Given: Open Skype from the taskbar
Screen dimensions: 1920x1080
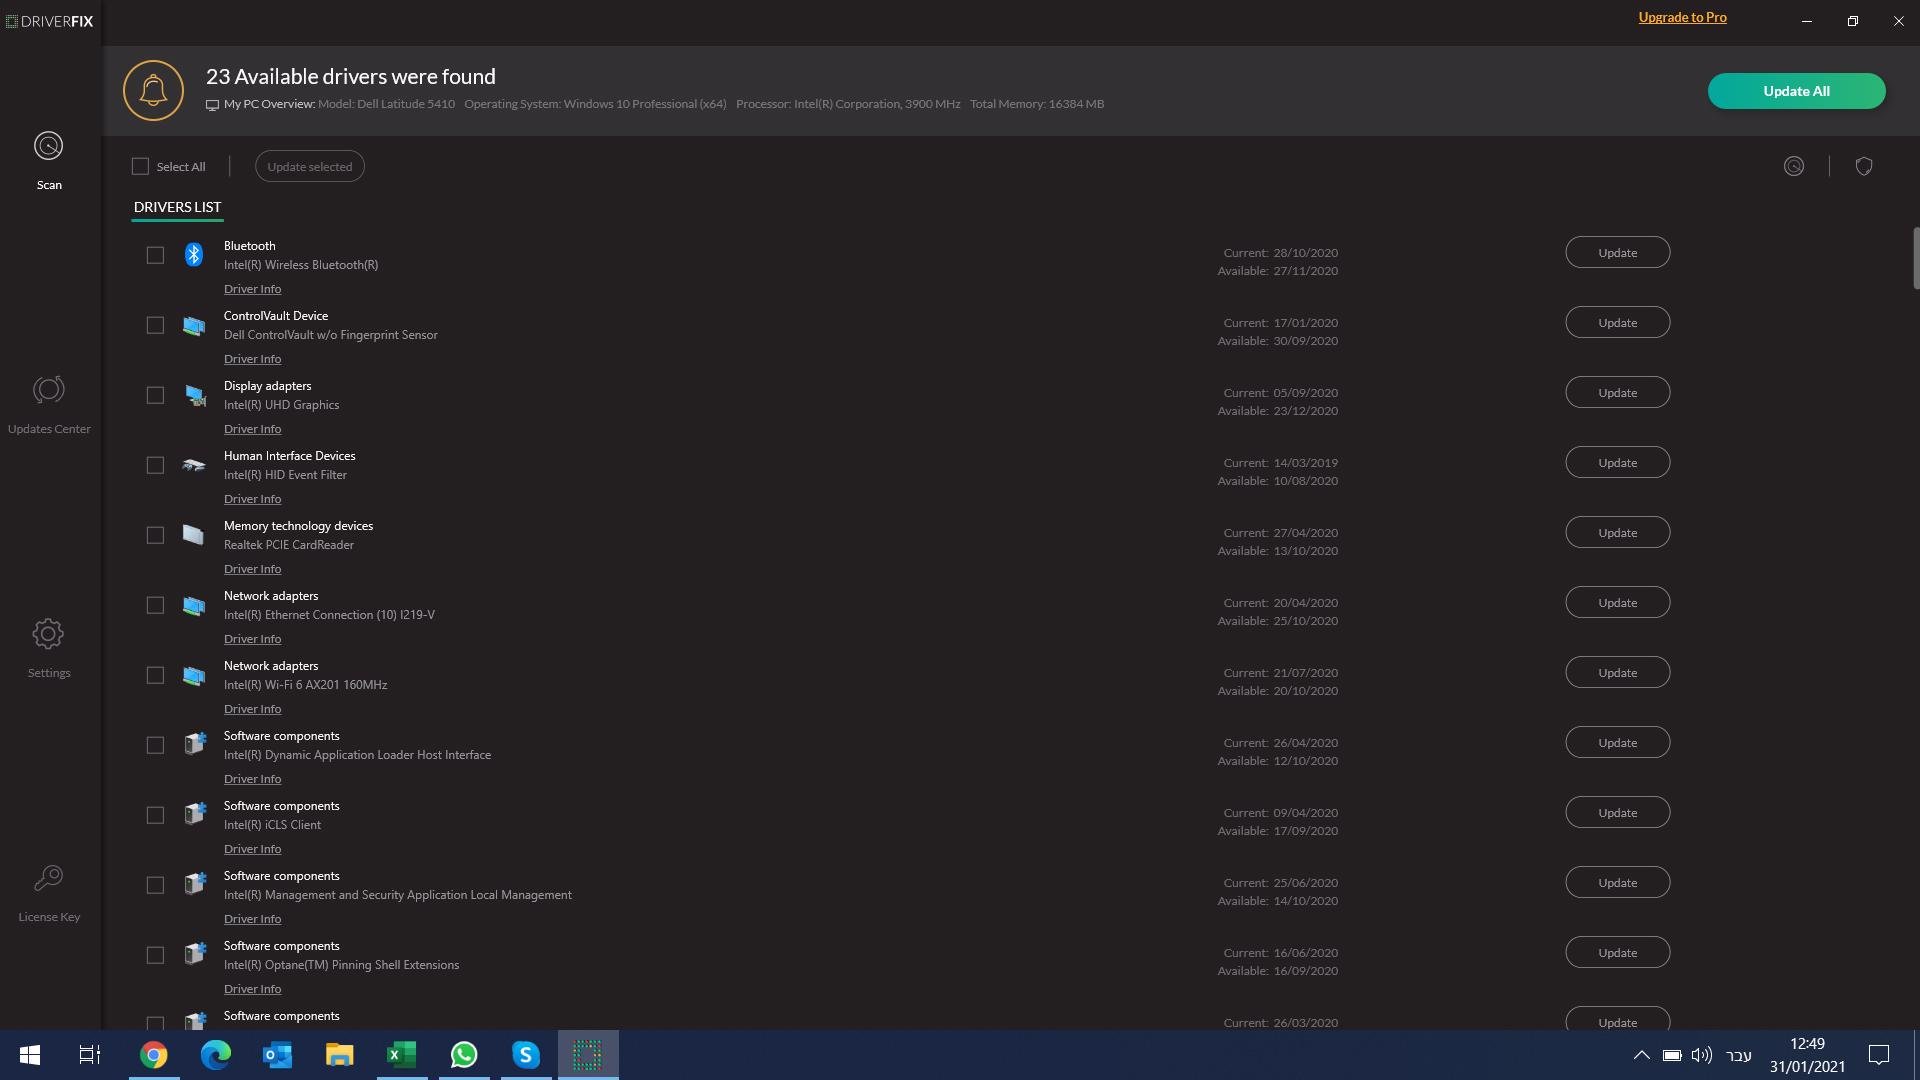Looking at the screenshot, I should tap(525, 1054).
